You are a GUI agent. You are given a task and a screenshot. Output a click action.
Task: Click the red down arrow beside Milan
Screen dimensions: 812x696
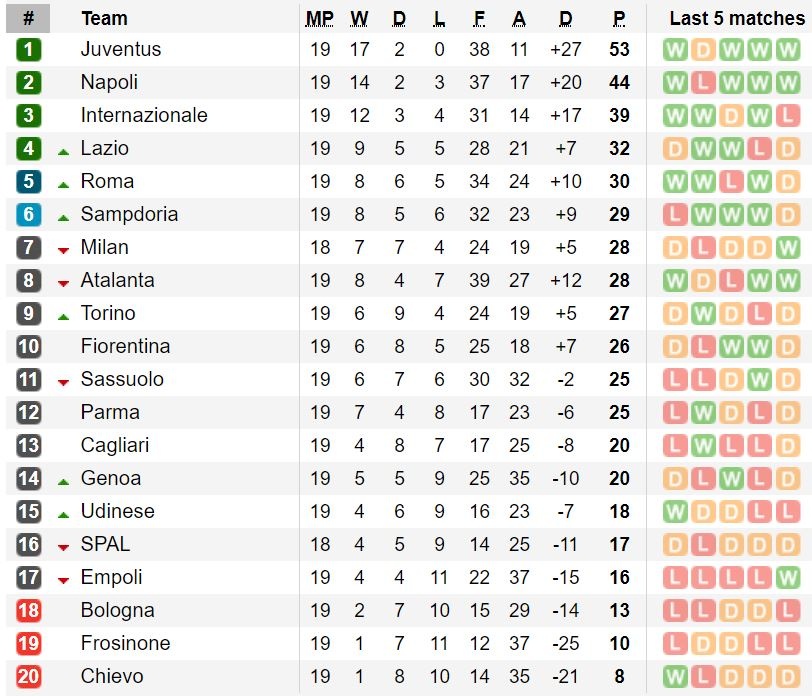point(63,249)
